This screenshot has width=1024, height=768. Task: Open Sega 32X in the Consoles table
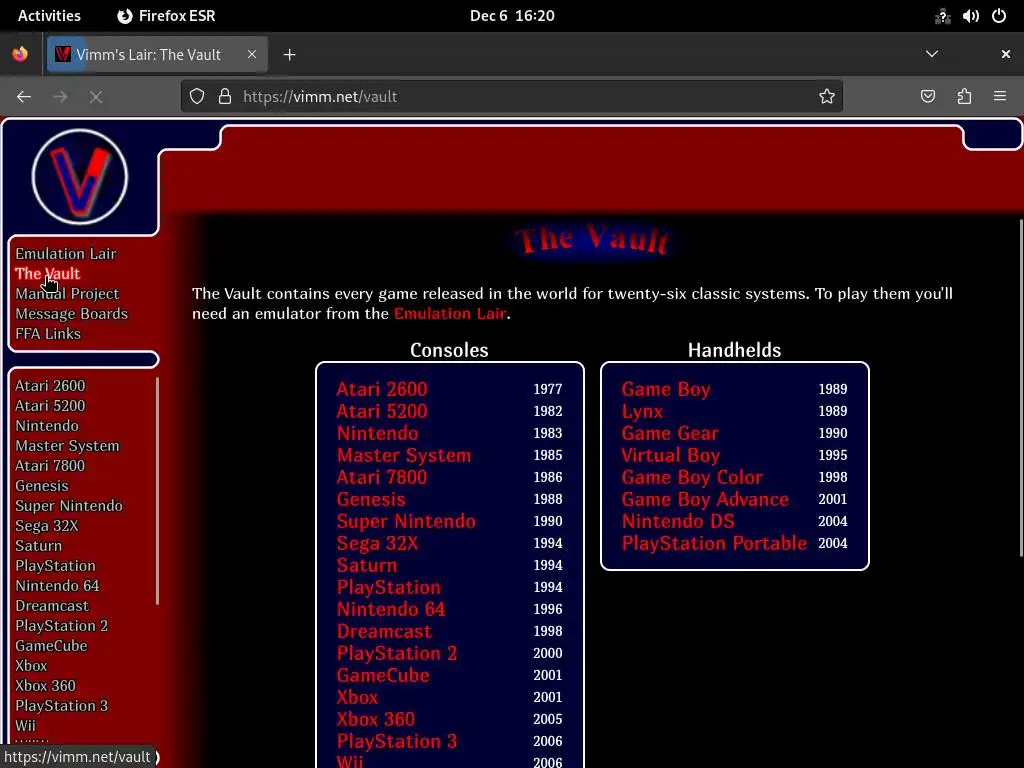(377, 543)
